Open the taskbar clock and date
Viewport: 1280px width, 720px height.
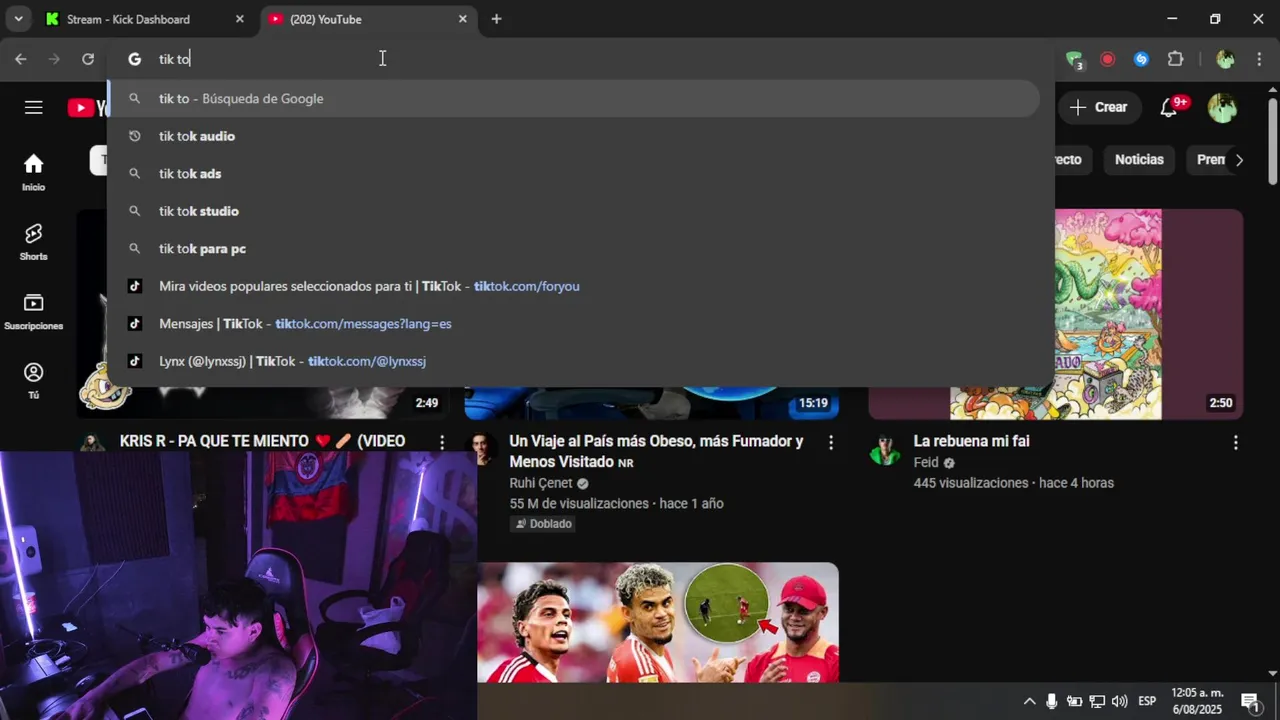[1197, 701]
